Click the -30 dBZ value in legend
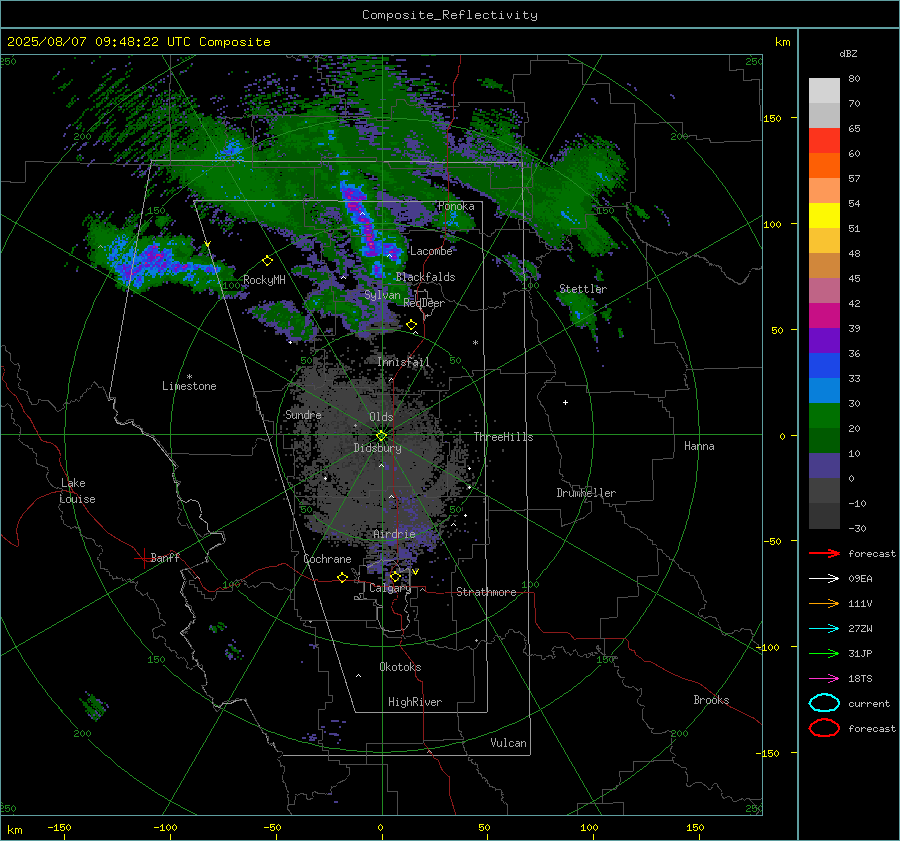This screenshot has height=841, width=900. coord(857,528)
